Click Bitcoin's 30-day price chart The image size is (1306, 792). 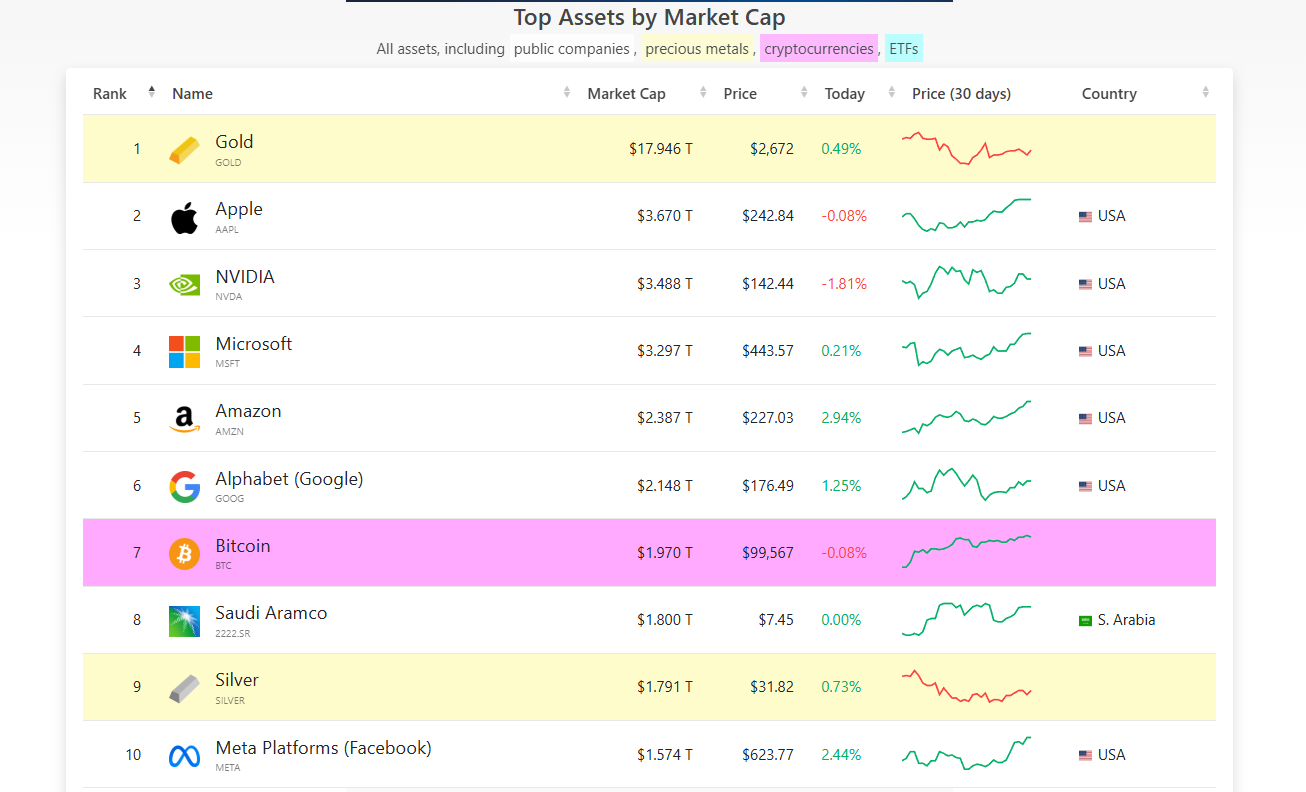coord(966,552)
